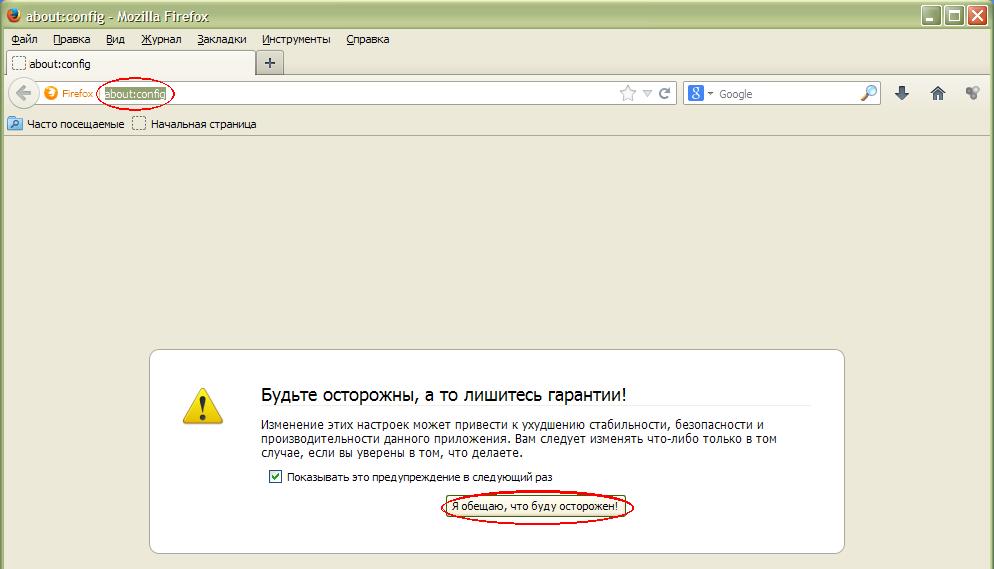Click Я обещаю, что буду осторожен! button

[535, 506]
